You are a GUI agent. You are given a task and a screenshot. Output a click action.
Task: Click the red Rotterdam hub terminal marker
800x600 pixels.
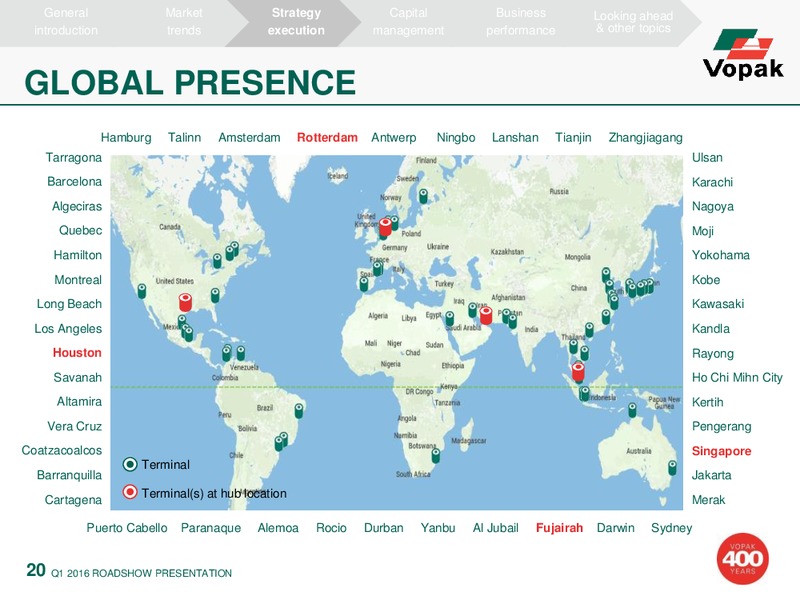[x=385, y=227]
